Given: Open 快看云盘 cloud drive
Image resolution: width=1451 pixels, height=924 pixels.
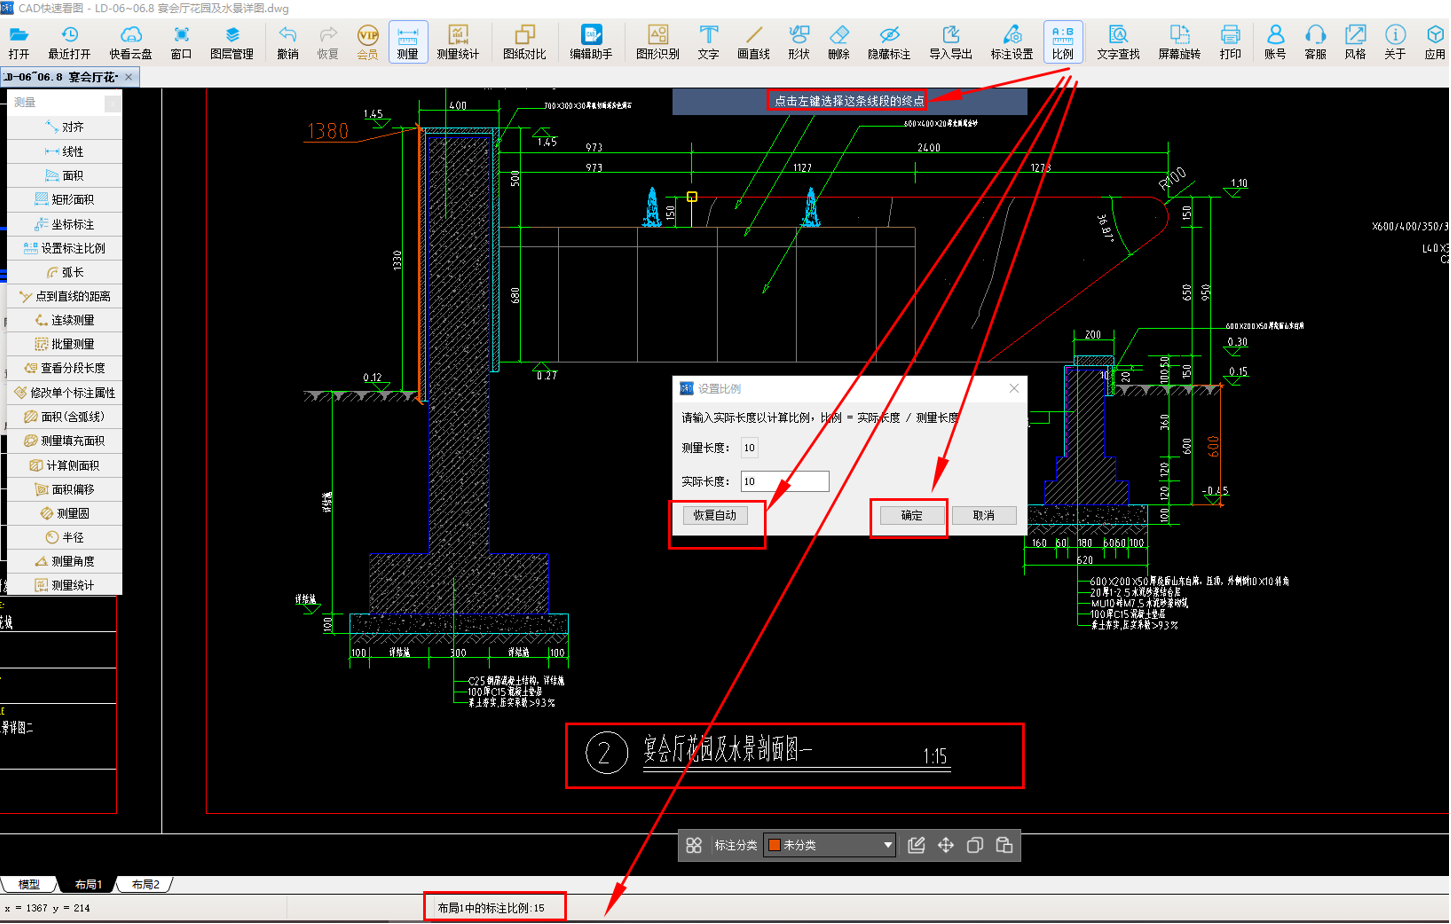Looking at the screenshot, I should point(131,43).
